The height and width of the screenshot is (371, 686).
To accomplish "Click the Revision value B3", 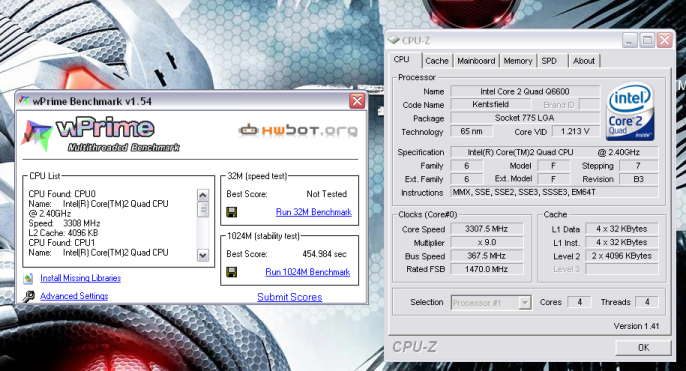I will [638, 179].
